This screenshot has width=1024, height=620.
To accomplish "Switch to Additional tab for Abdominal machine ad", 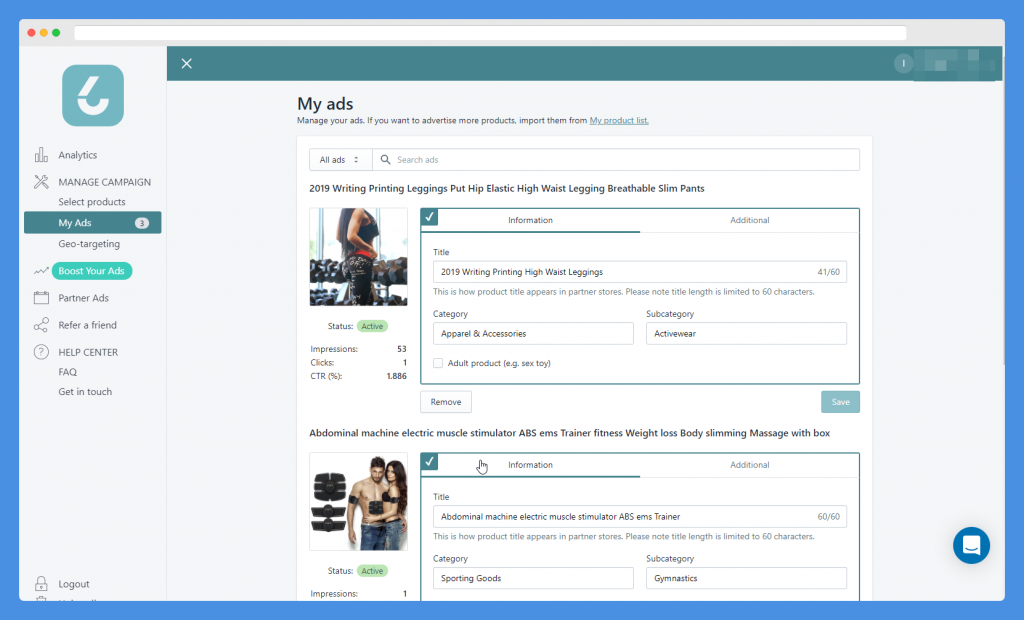I will tap(750, 465).
